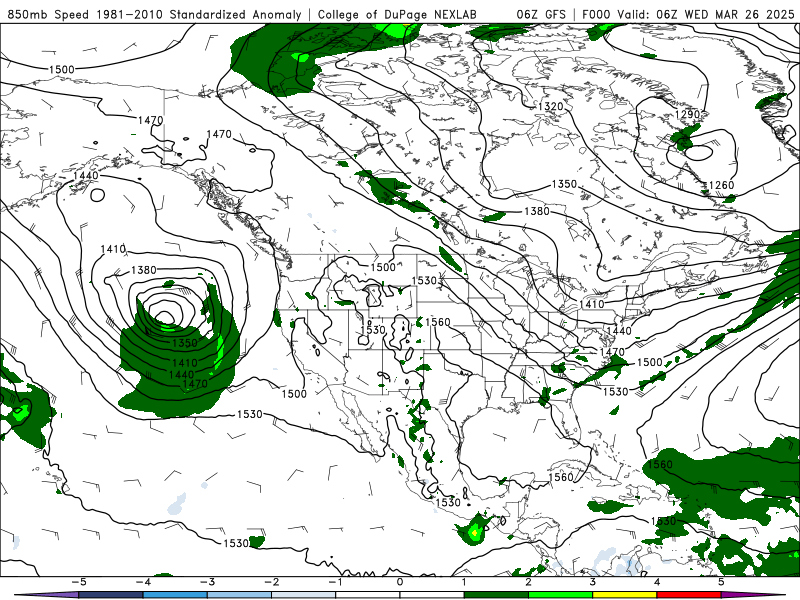Click the 1350 label over Hudson Bay
Screen dimensions: 800x600
tap(564, 184)
